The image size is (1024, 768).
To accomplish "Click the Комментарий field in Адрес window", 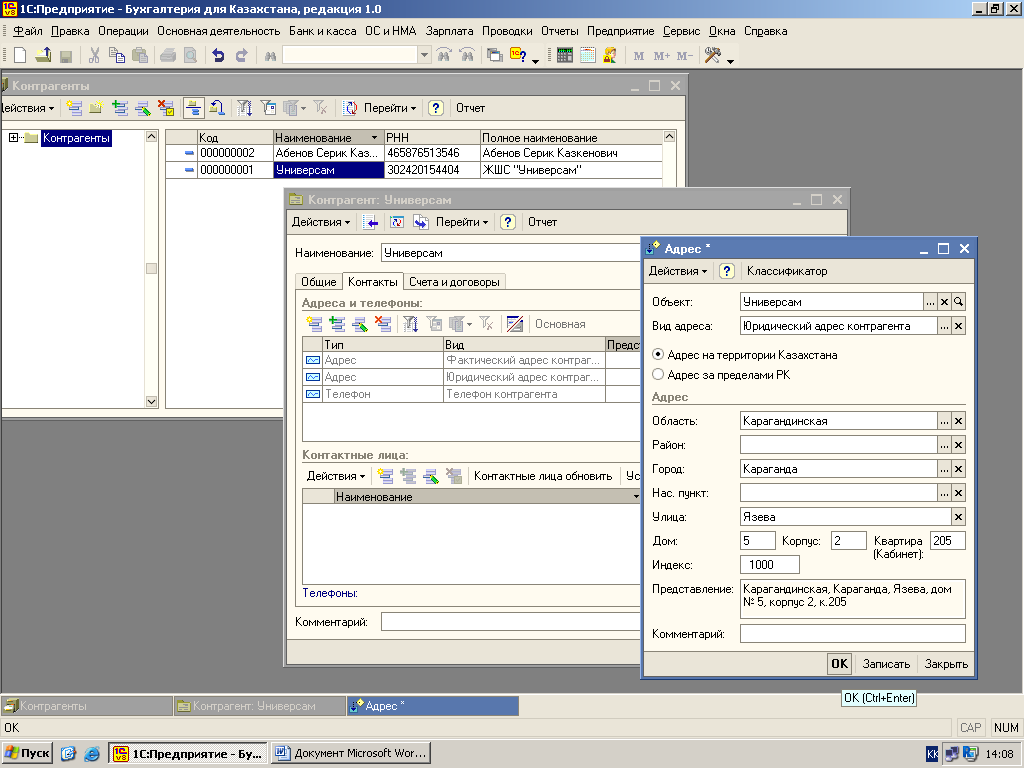I will point(852,633).
